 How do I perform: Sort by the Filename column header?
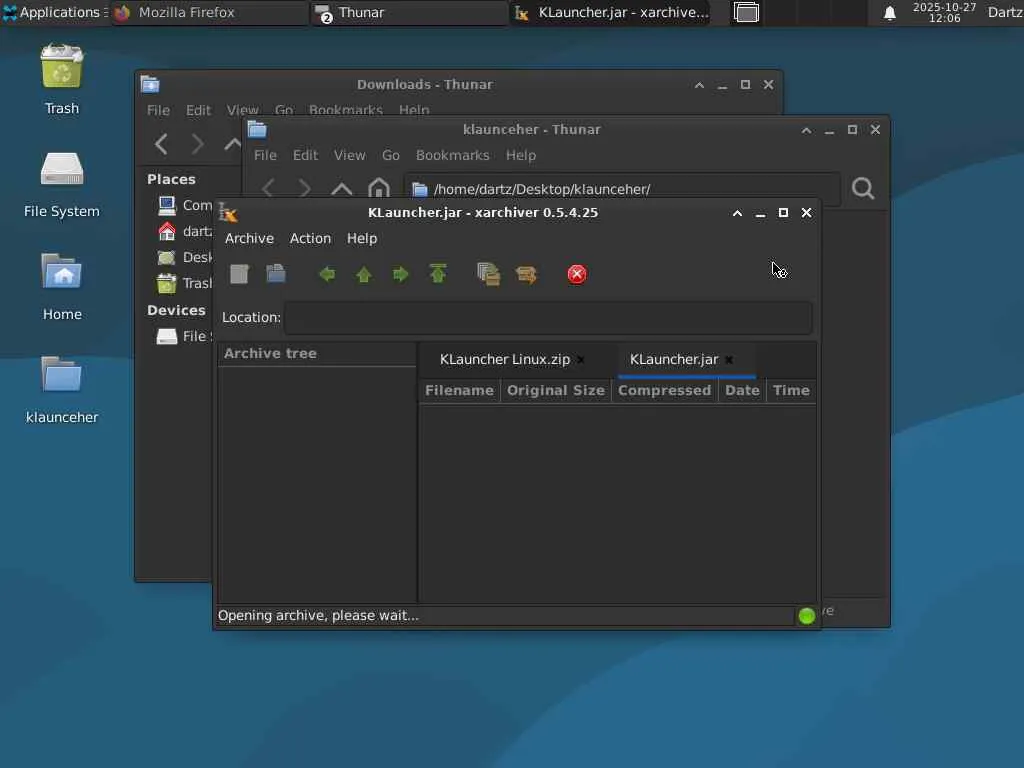[x=459, y=391]
